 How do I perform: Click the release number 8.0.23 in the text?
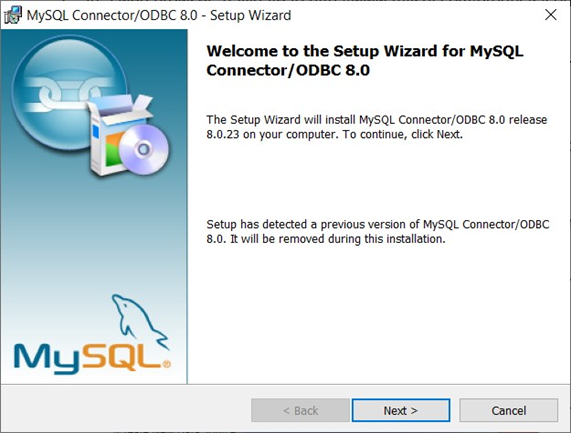tap(223, 134)
